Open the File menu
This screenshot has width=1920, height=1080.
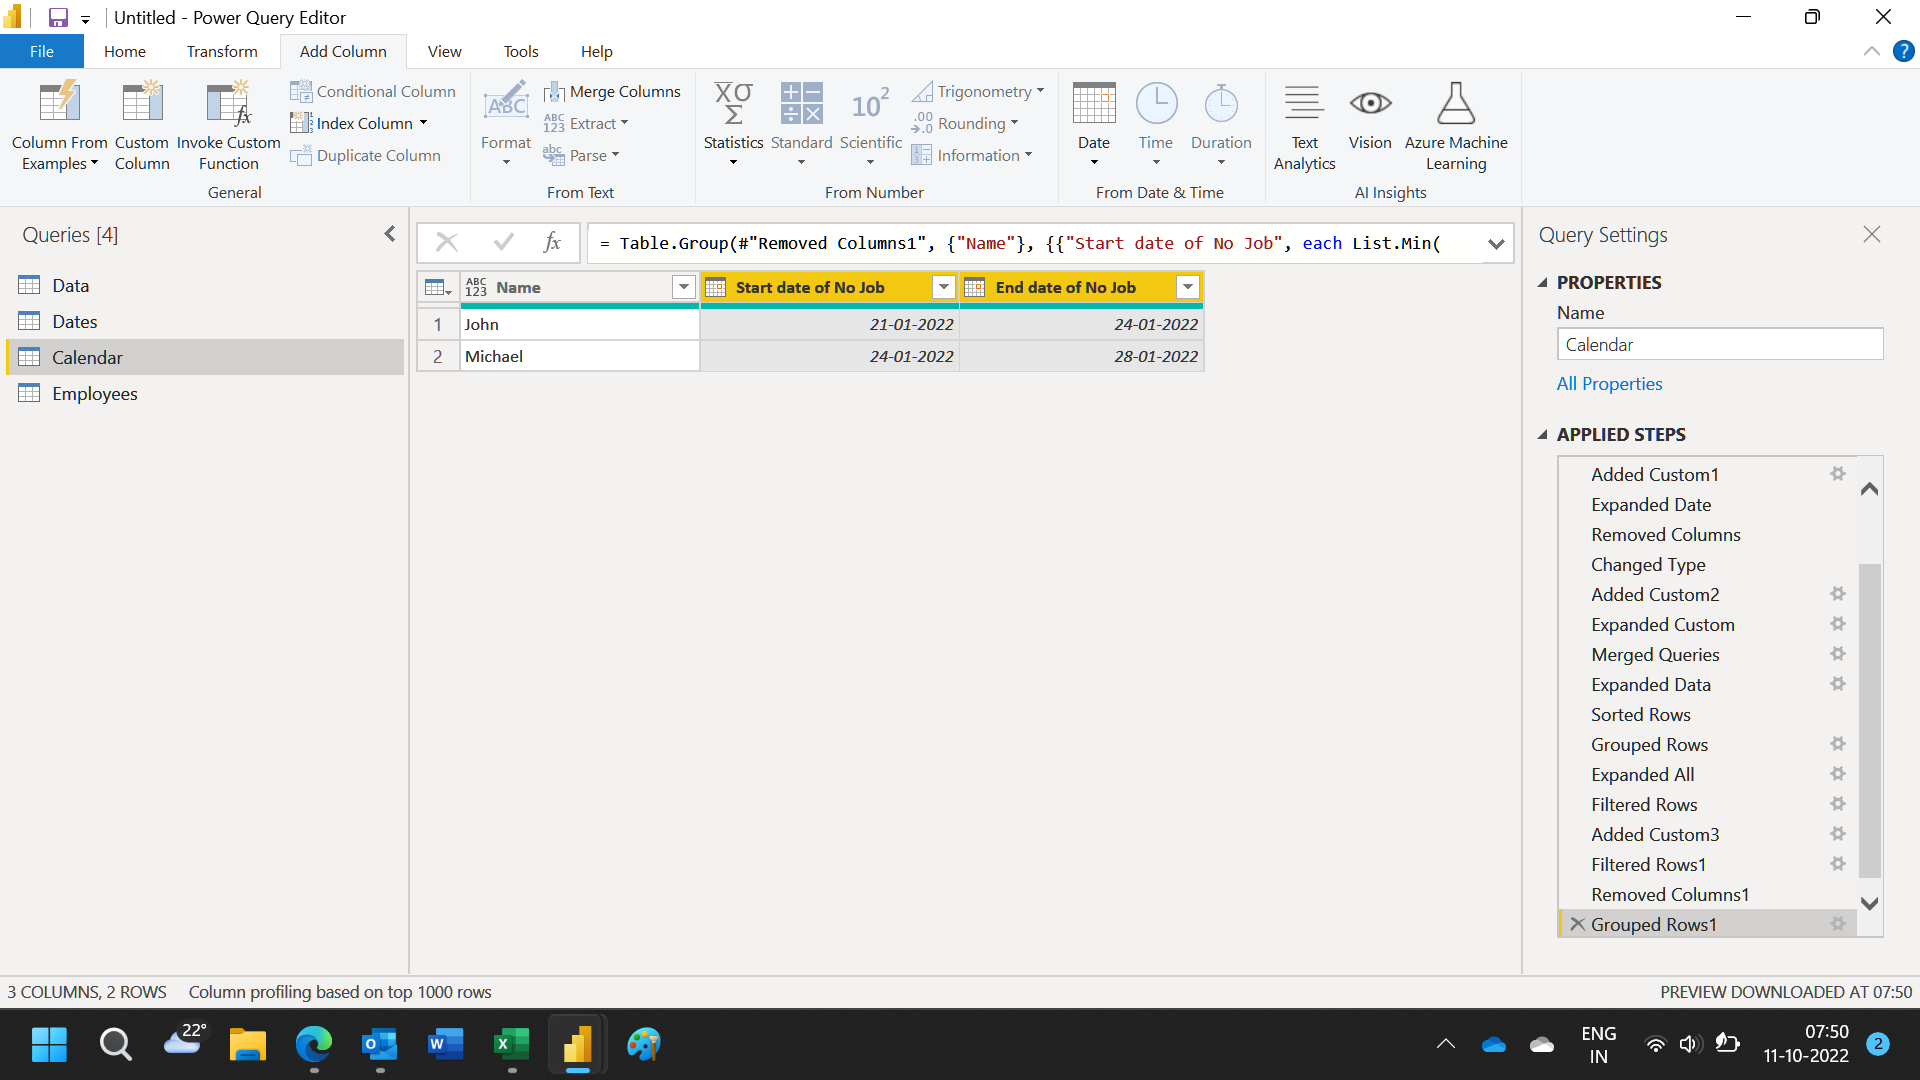42,51
